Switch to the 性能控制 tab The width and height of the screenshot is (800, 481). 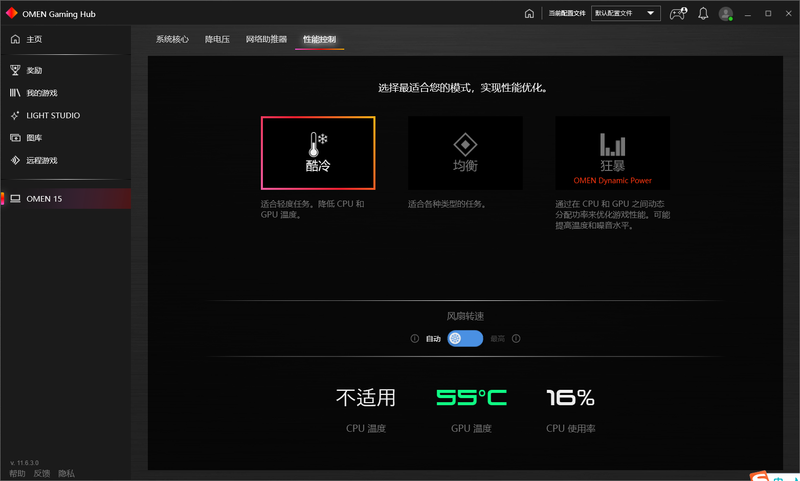coord(319,39)
